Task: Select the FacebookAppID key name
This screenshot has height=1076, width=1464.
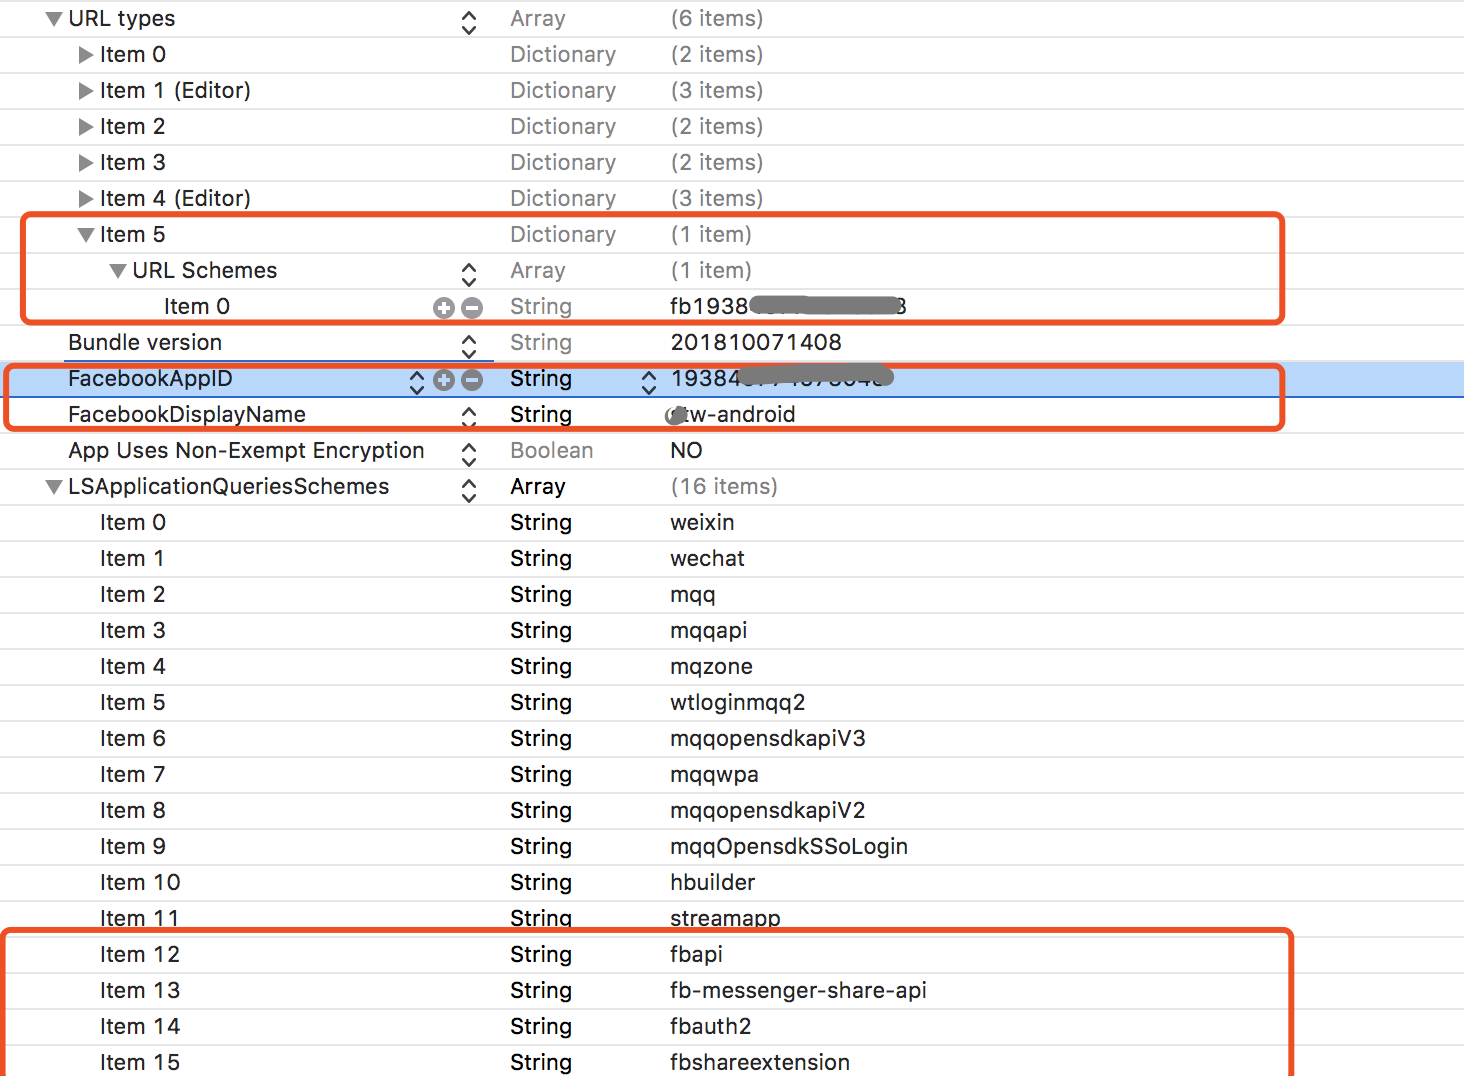Action: (x=150, y=379)
